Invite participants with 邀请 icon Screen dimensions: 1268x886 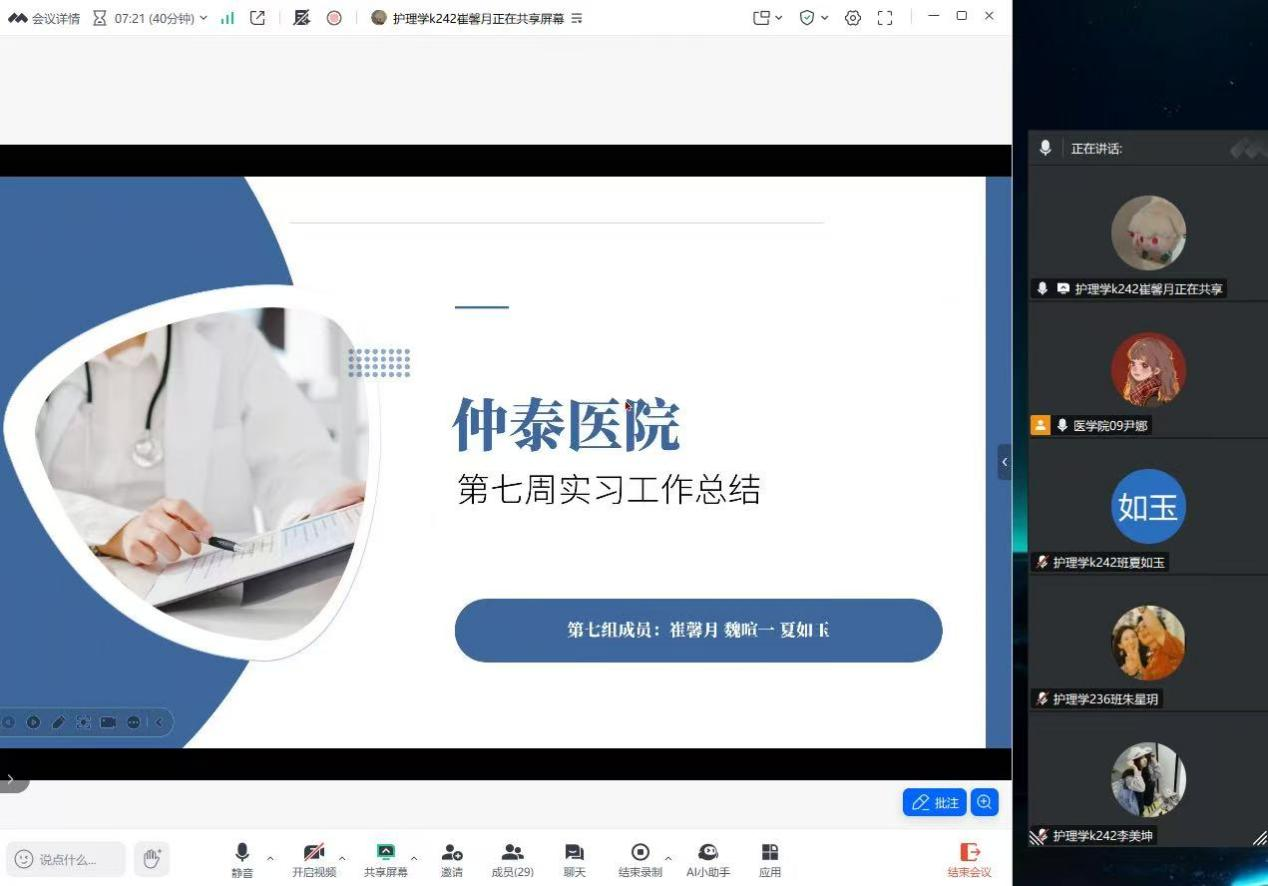[x=452, y=858]
